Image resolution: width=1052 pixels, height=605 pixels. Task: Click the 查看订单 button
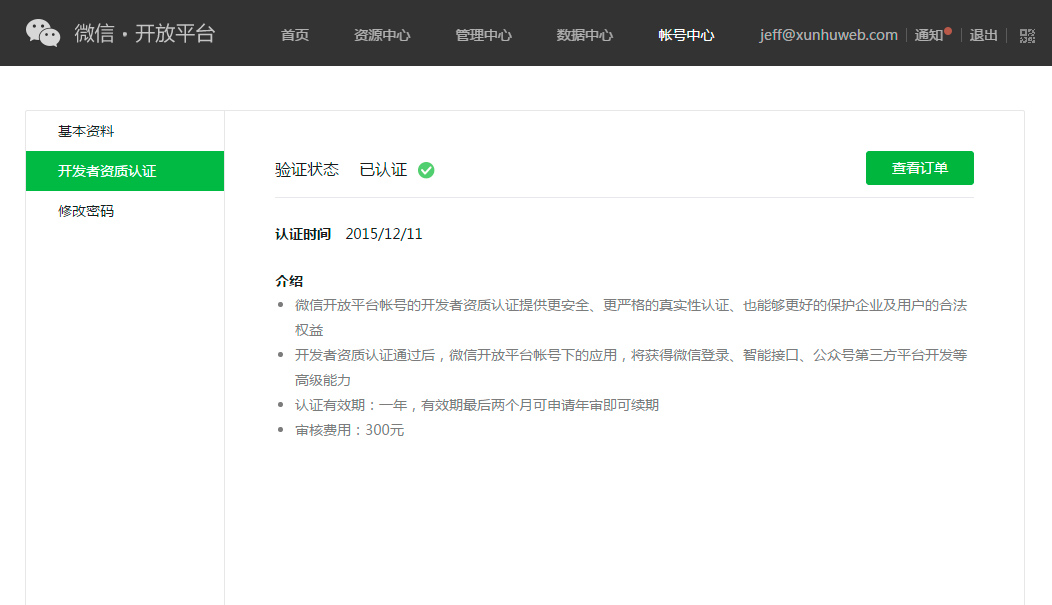coord(919,168)
